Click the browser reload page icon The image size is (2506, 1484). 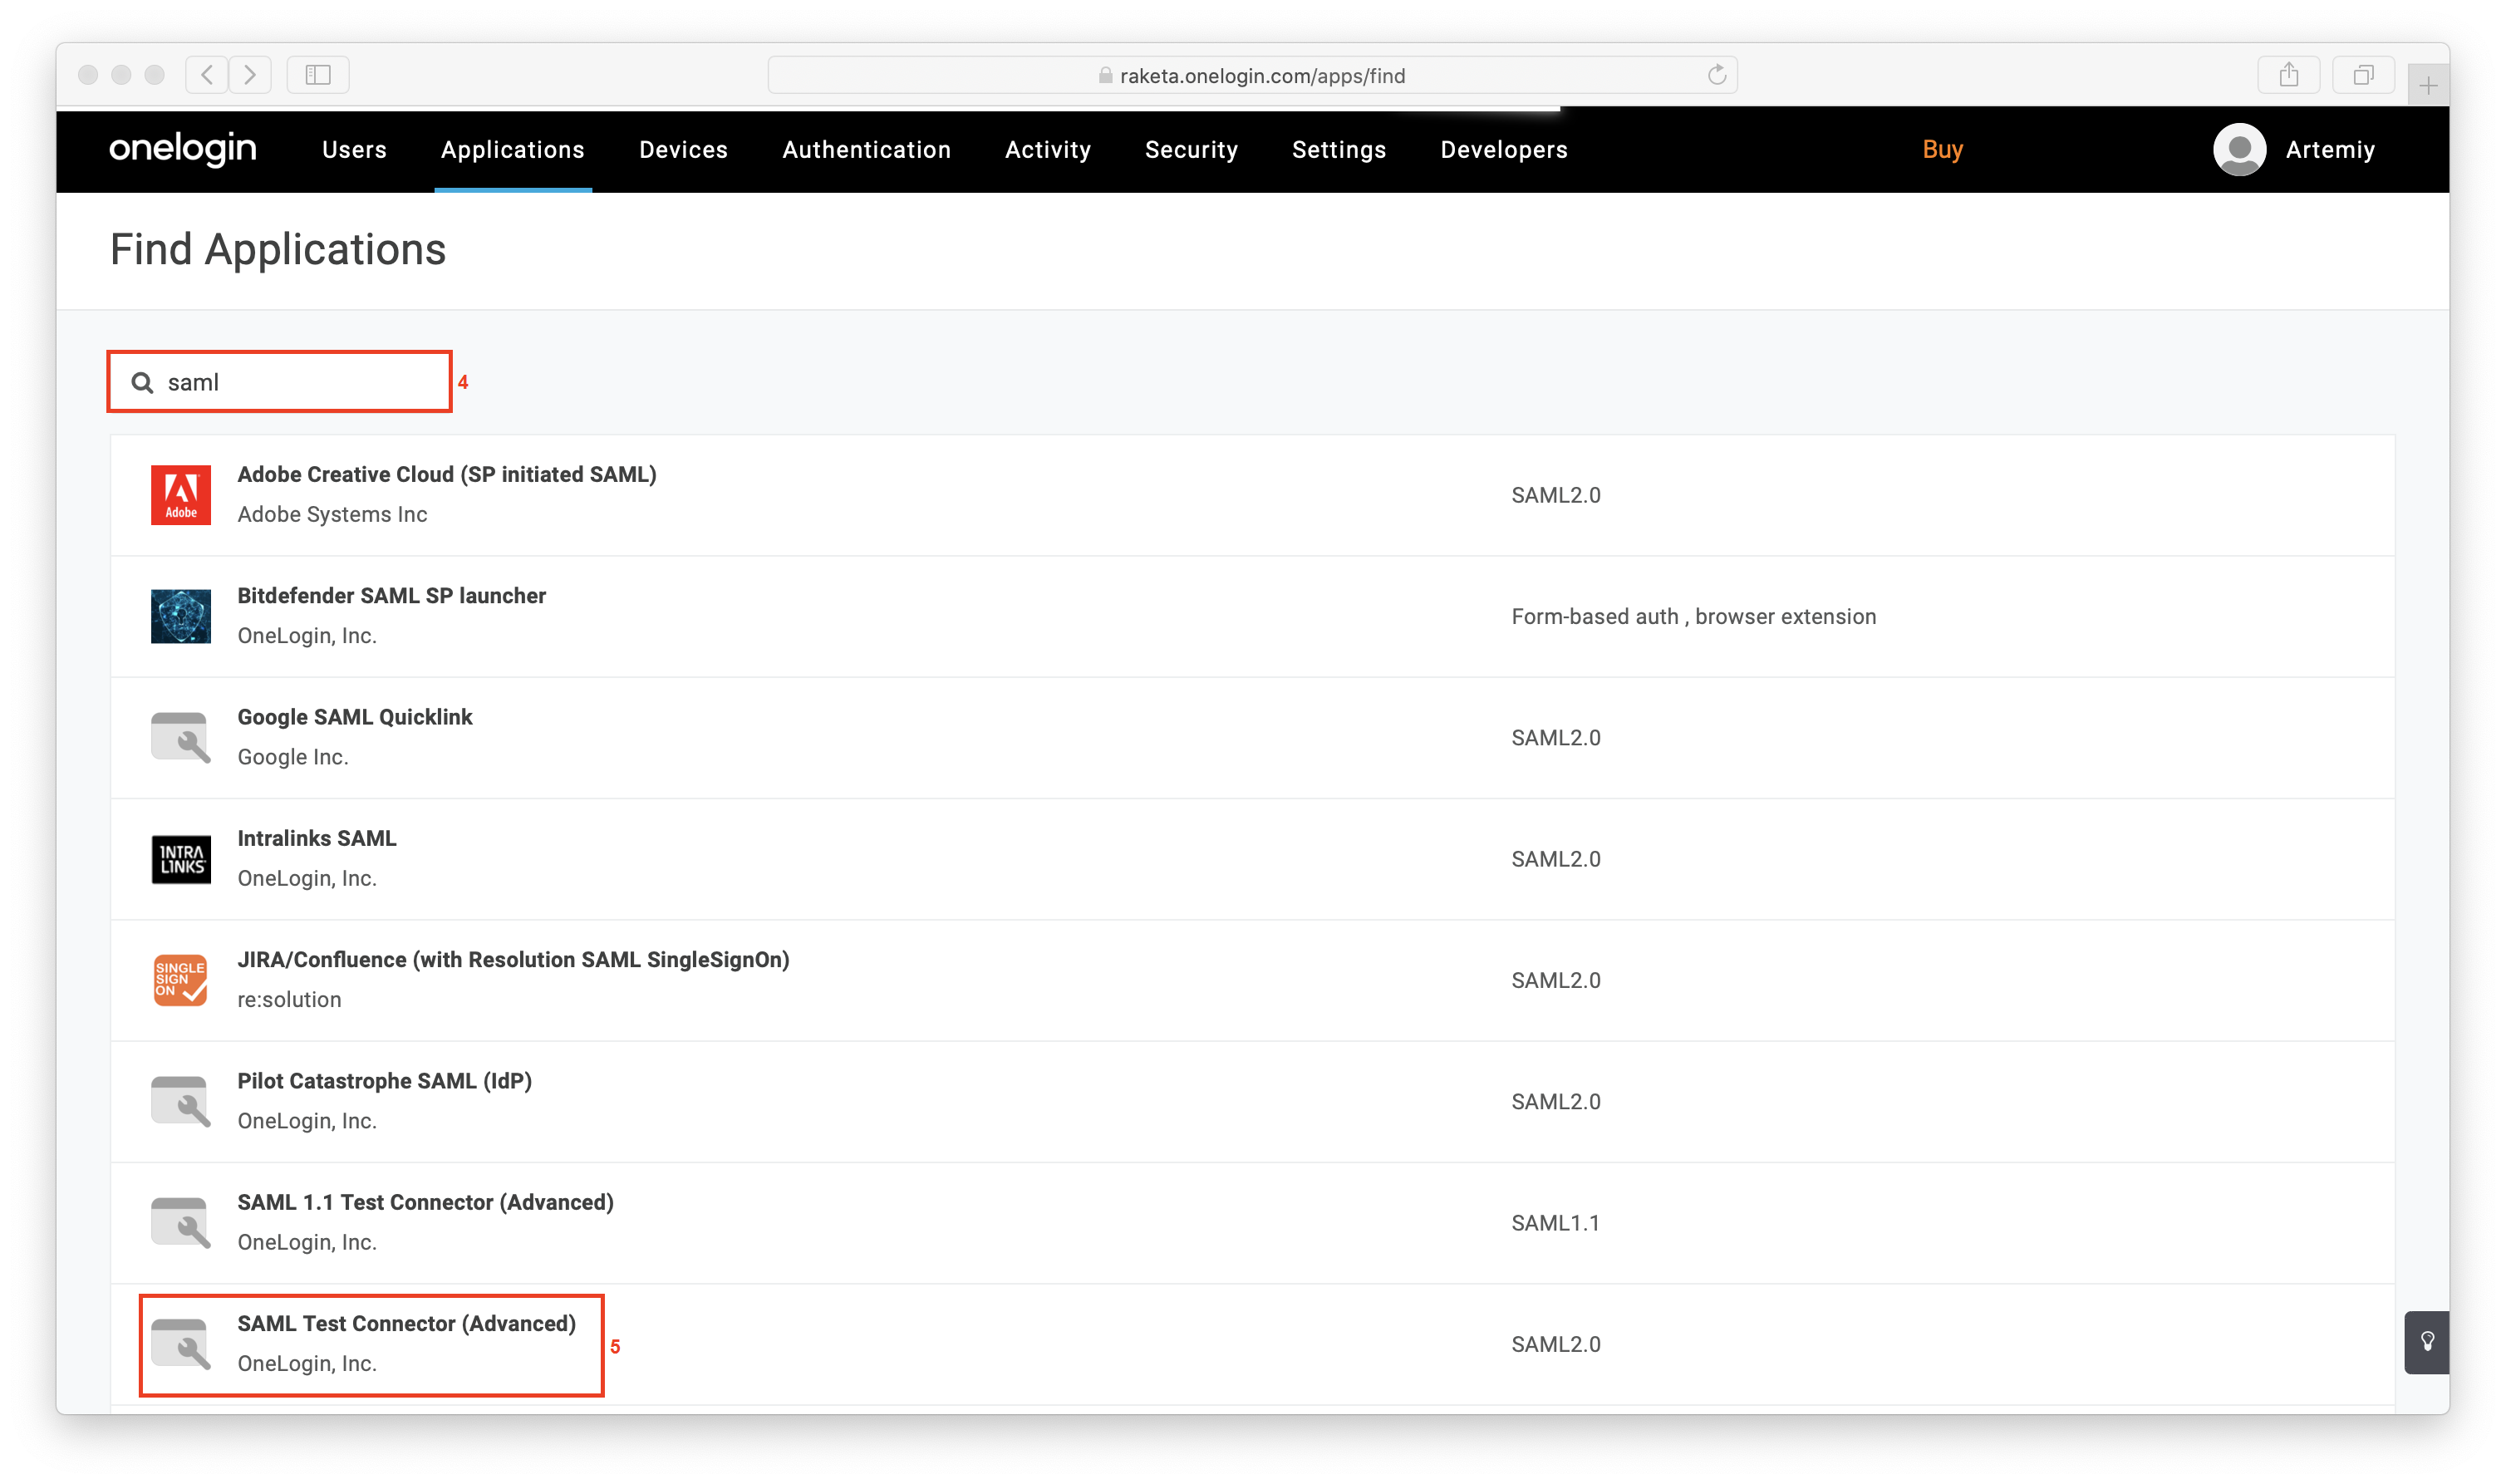[x=1716, y=75]
